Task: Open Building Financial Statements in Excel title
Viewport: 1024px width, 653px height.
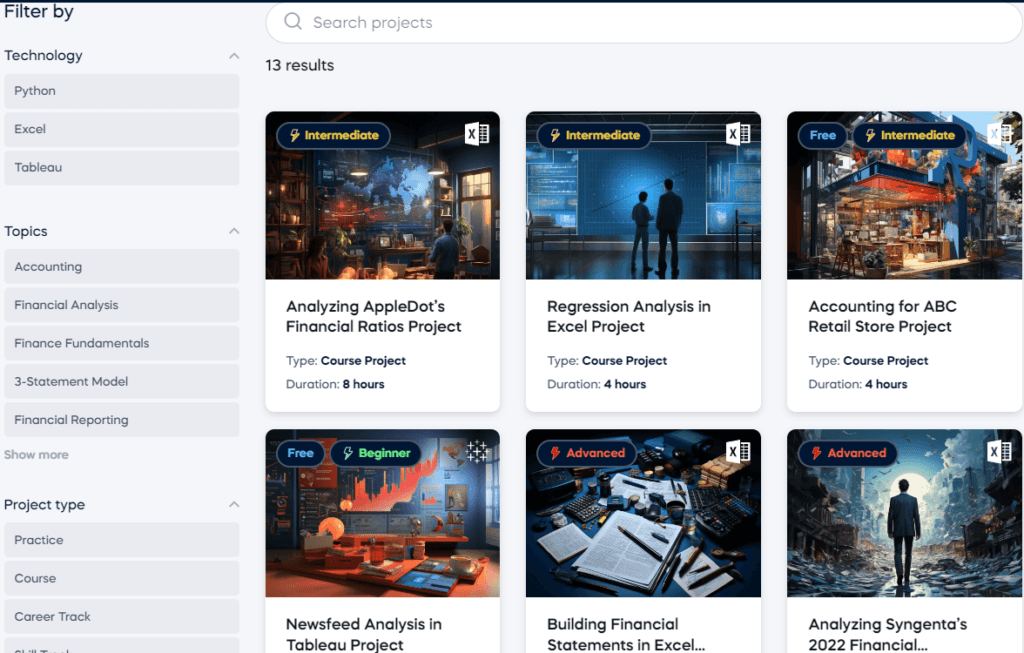Action: click(626, 633)
